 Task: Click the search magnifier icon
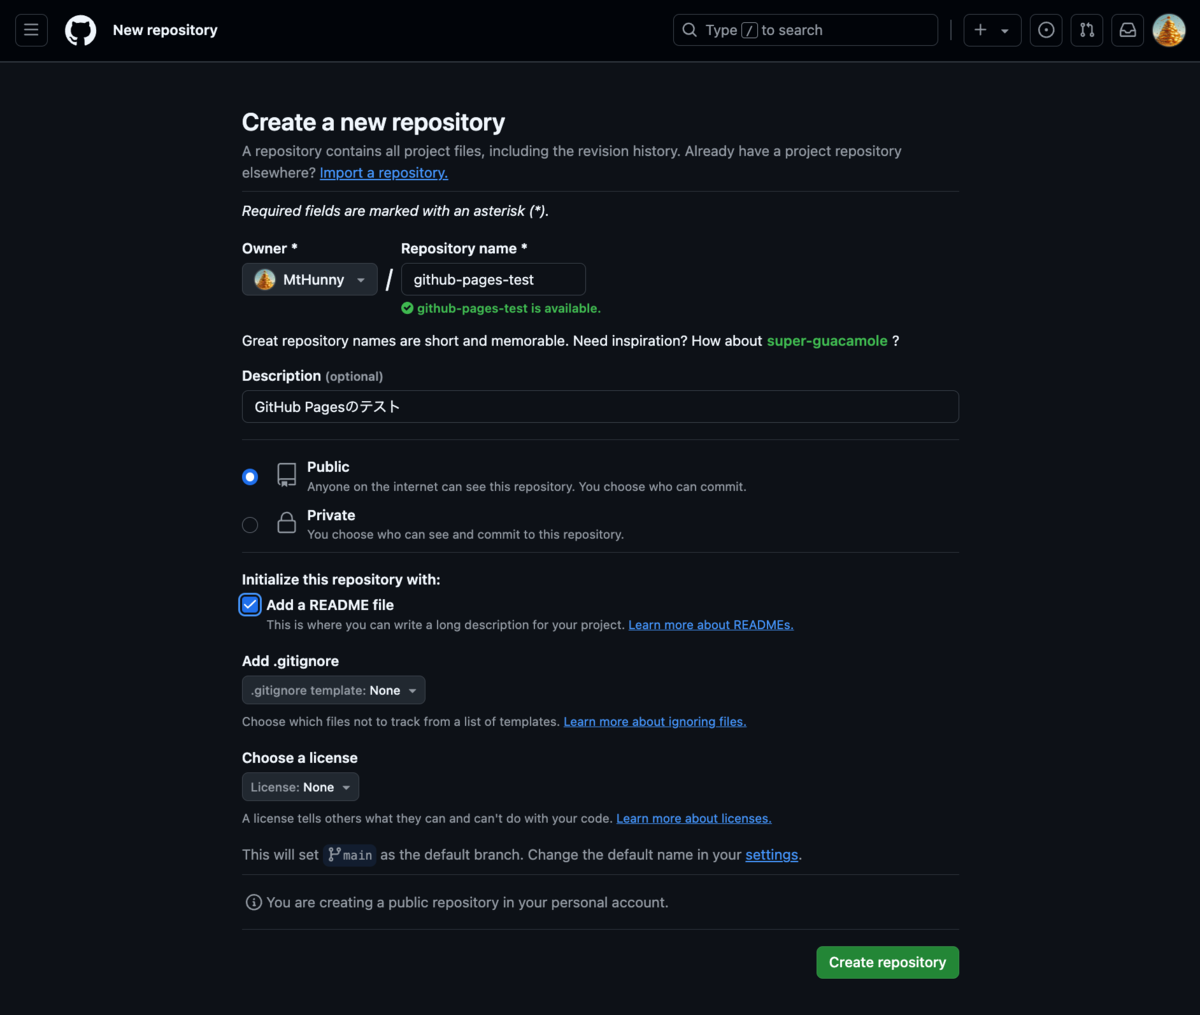[x=690, y=30]
